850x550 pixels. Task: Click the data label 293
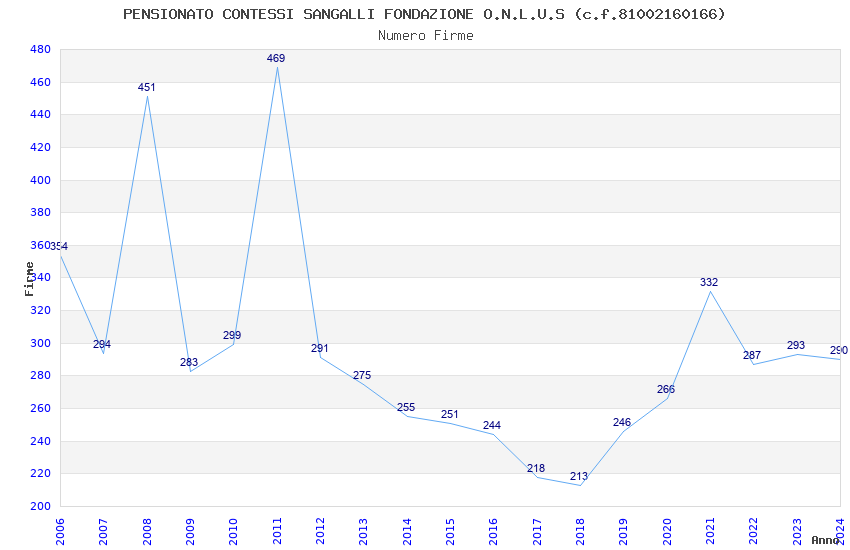[x=796, y=345]
